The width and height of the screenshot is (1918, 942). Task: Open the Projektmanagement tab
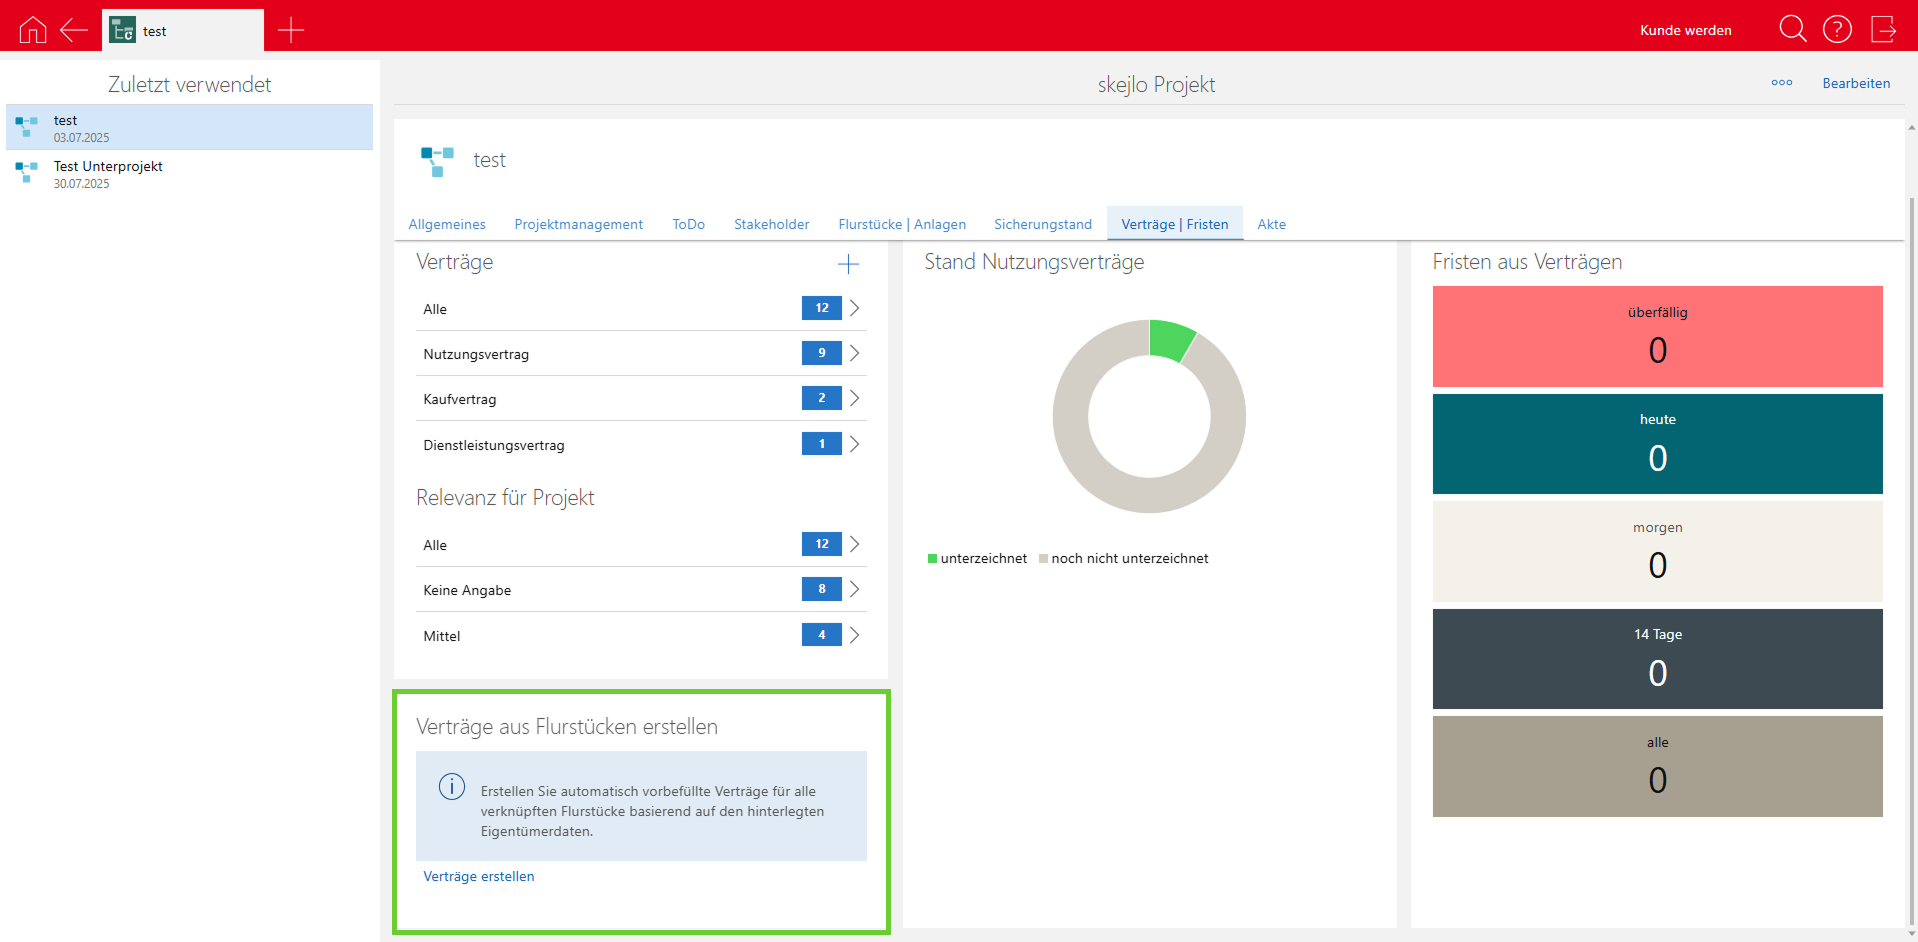tap(578, 224)
